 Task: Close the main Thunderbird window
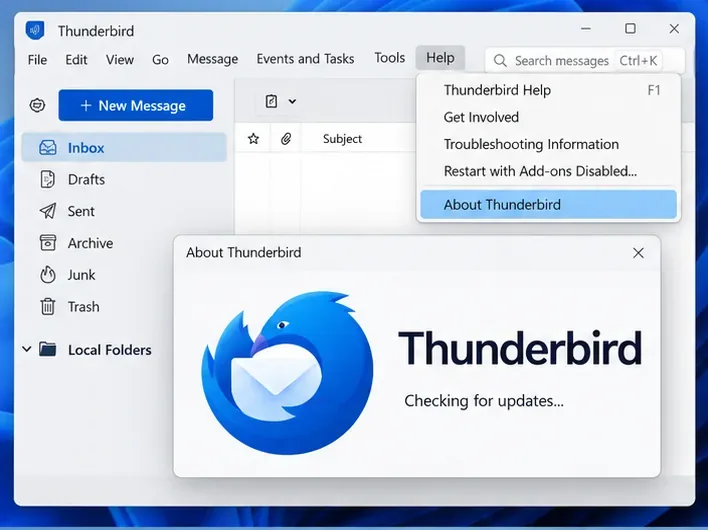[x=674, y=28]
